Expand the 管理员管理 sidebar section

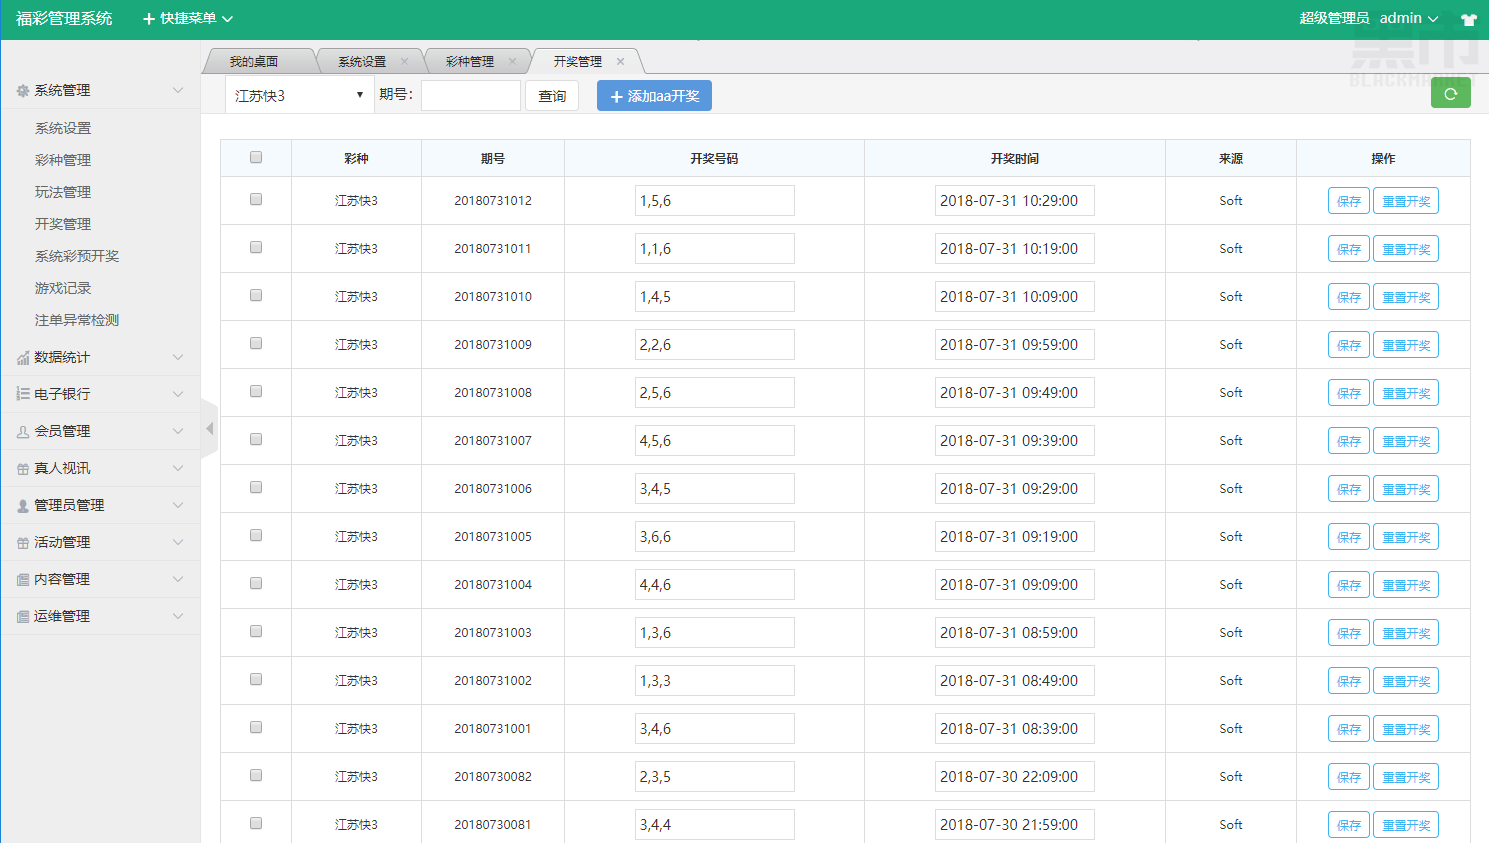(100, 505)
